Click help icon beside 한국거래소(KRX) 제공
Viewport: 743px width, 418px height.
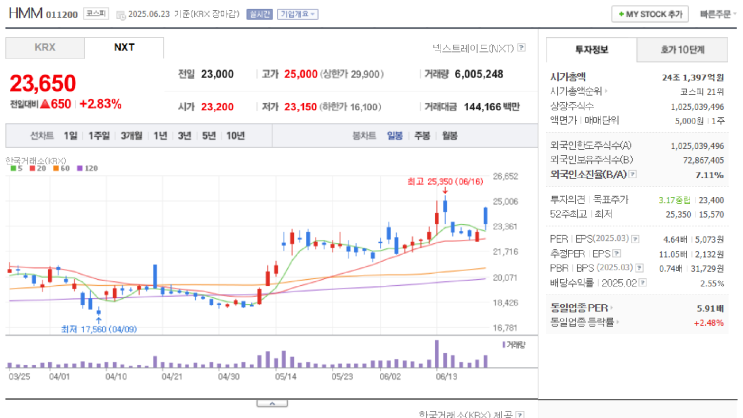click(x=520, y=415)
